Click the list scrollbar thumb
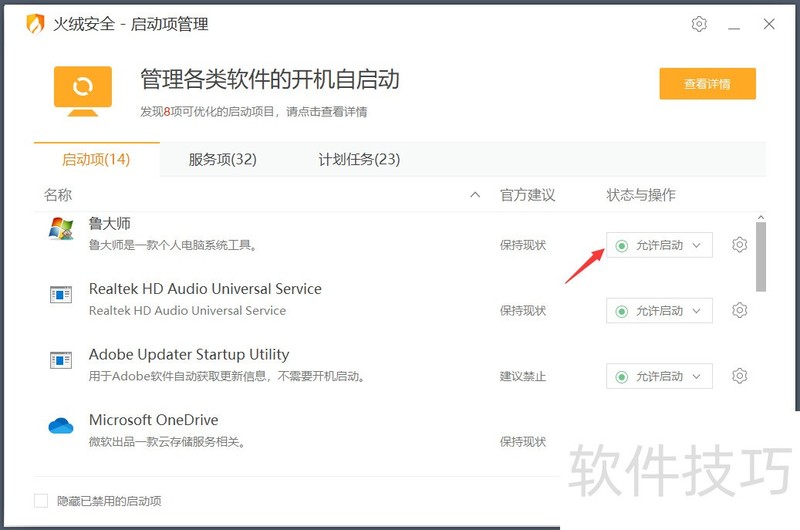 pos(761,257)
